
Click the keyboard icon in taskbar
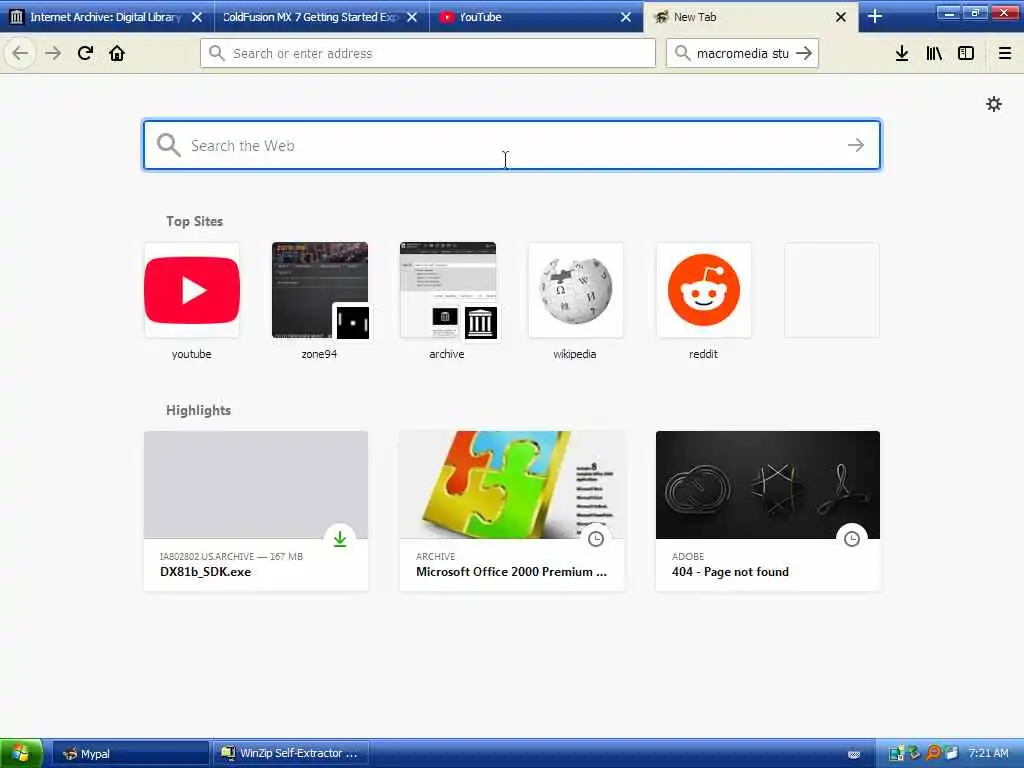(854, 754)
